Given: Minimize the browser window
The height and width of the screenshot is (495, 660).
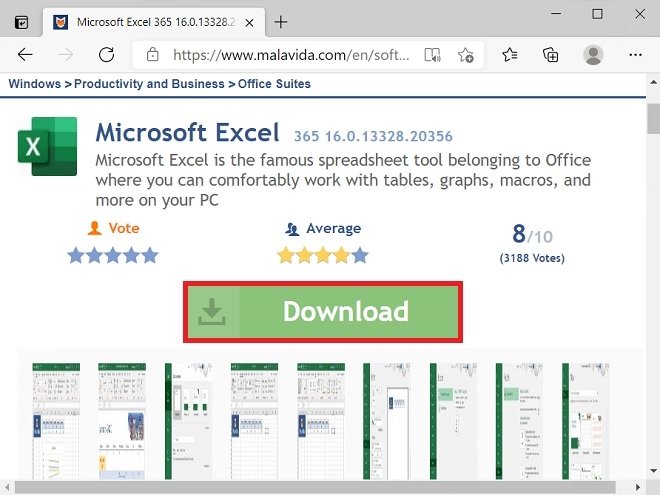Looking at the screenshot, I should click(x=556, y=14).
